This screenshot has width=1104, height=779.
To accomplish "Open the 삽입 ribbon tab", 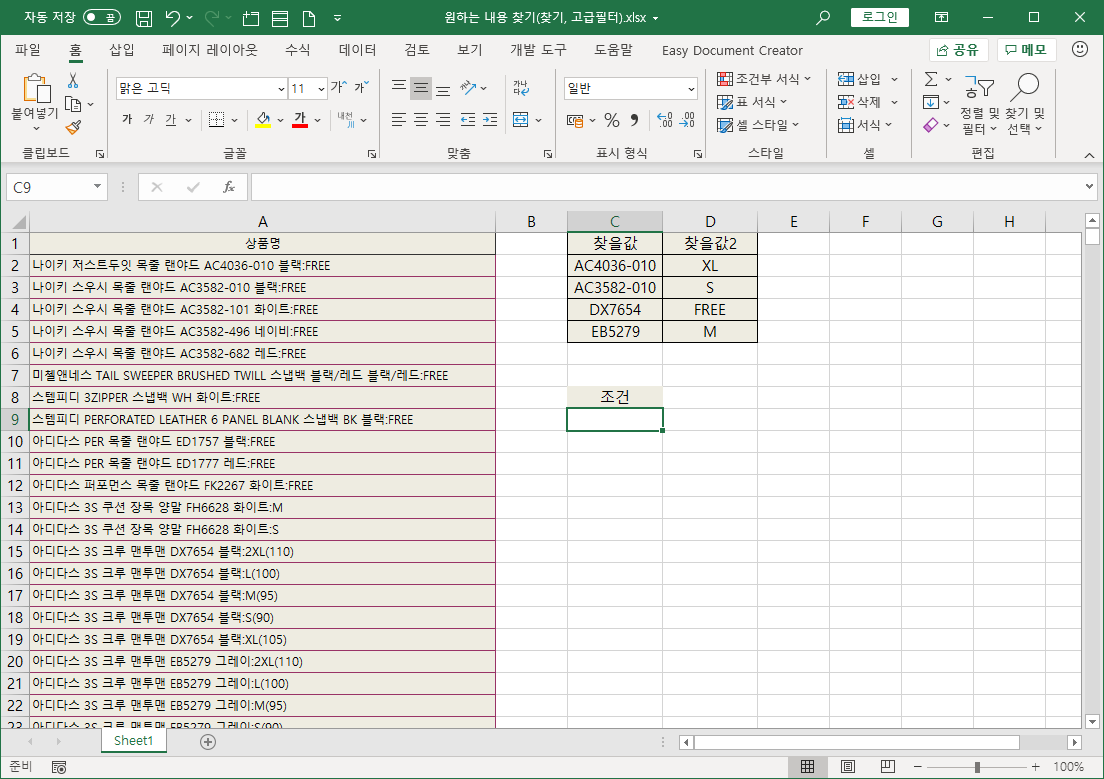I will [x=122, y=50].
